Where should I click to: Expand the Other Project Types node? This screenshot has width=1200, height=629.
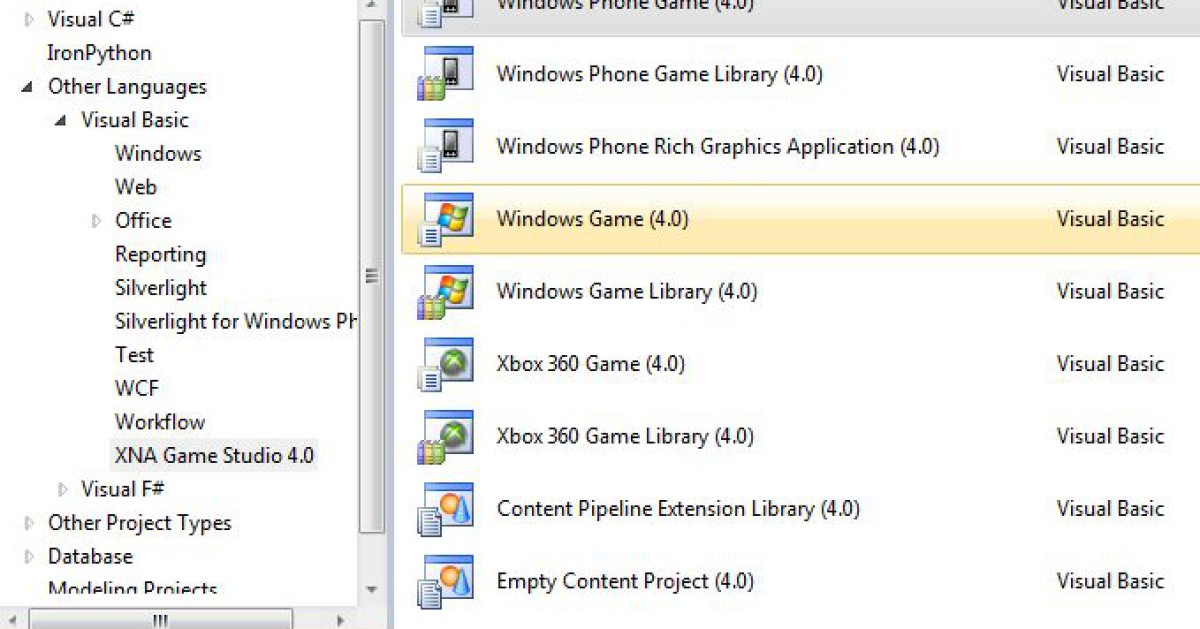click(x=28, y=523)
